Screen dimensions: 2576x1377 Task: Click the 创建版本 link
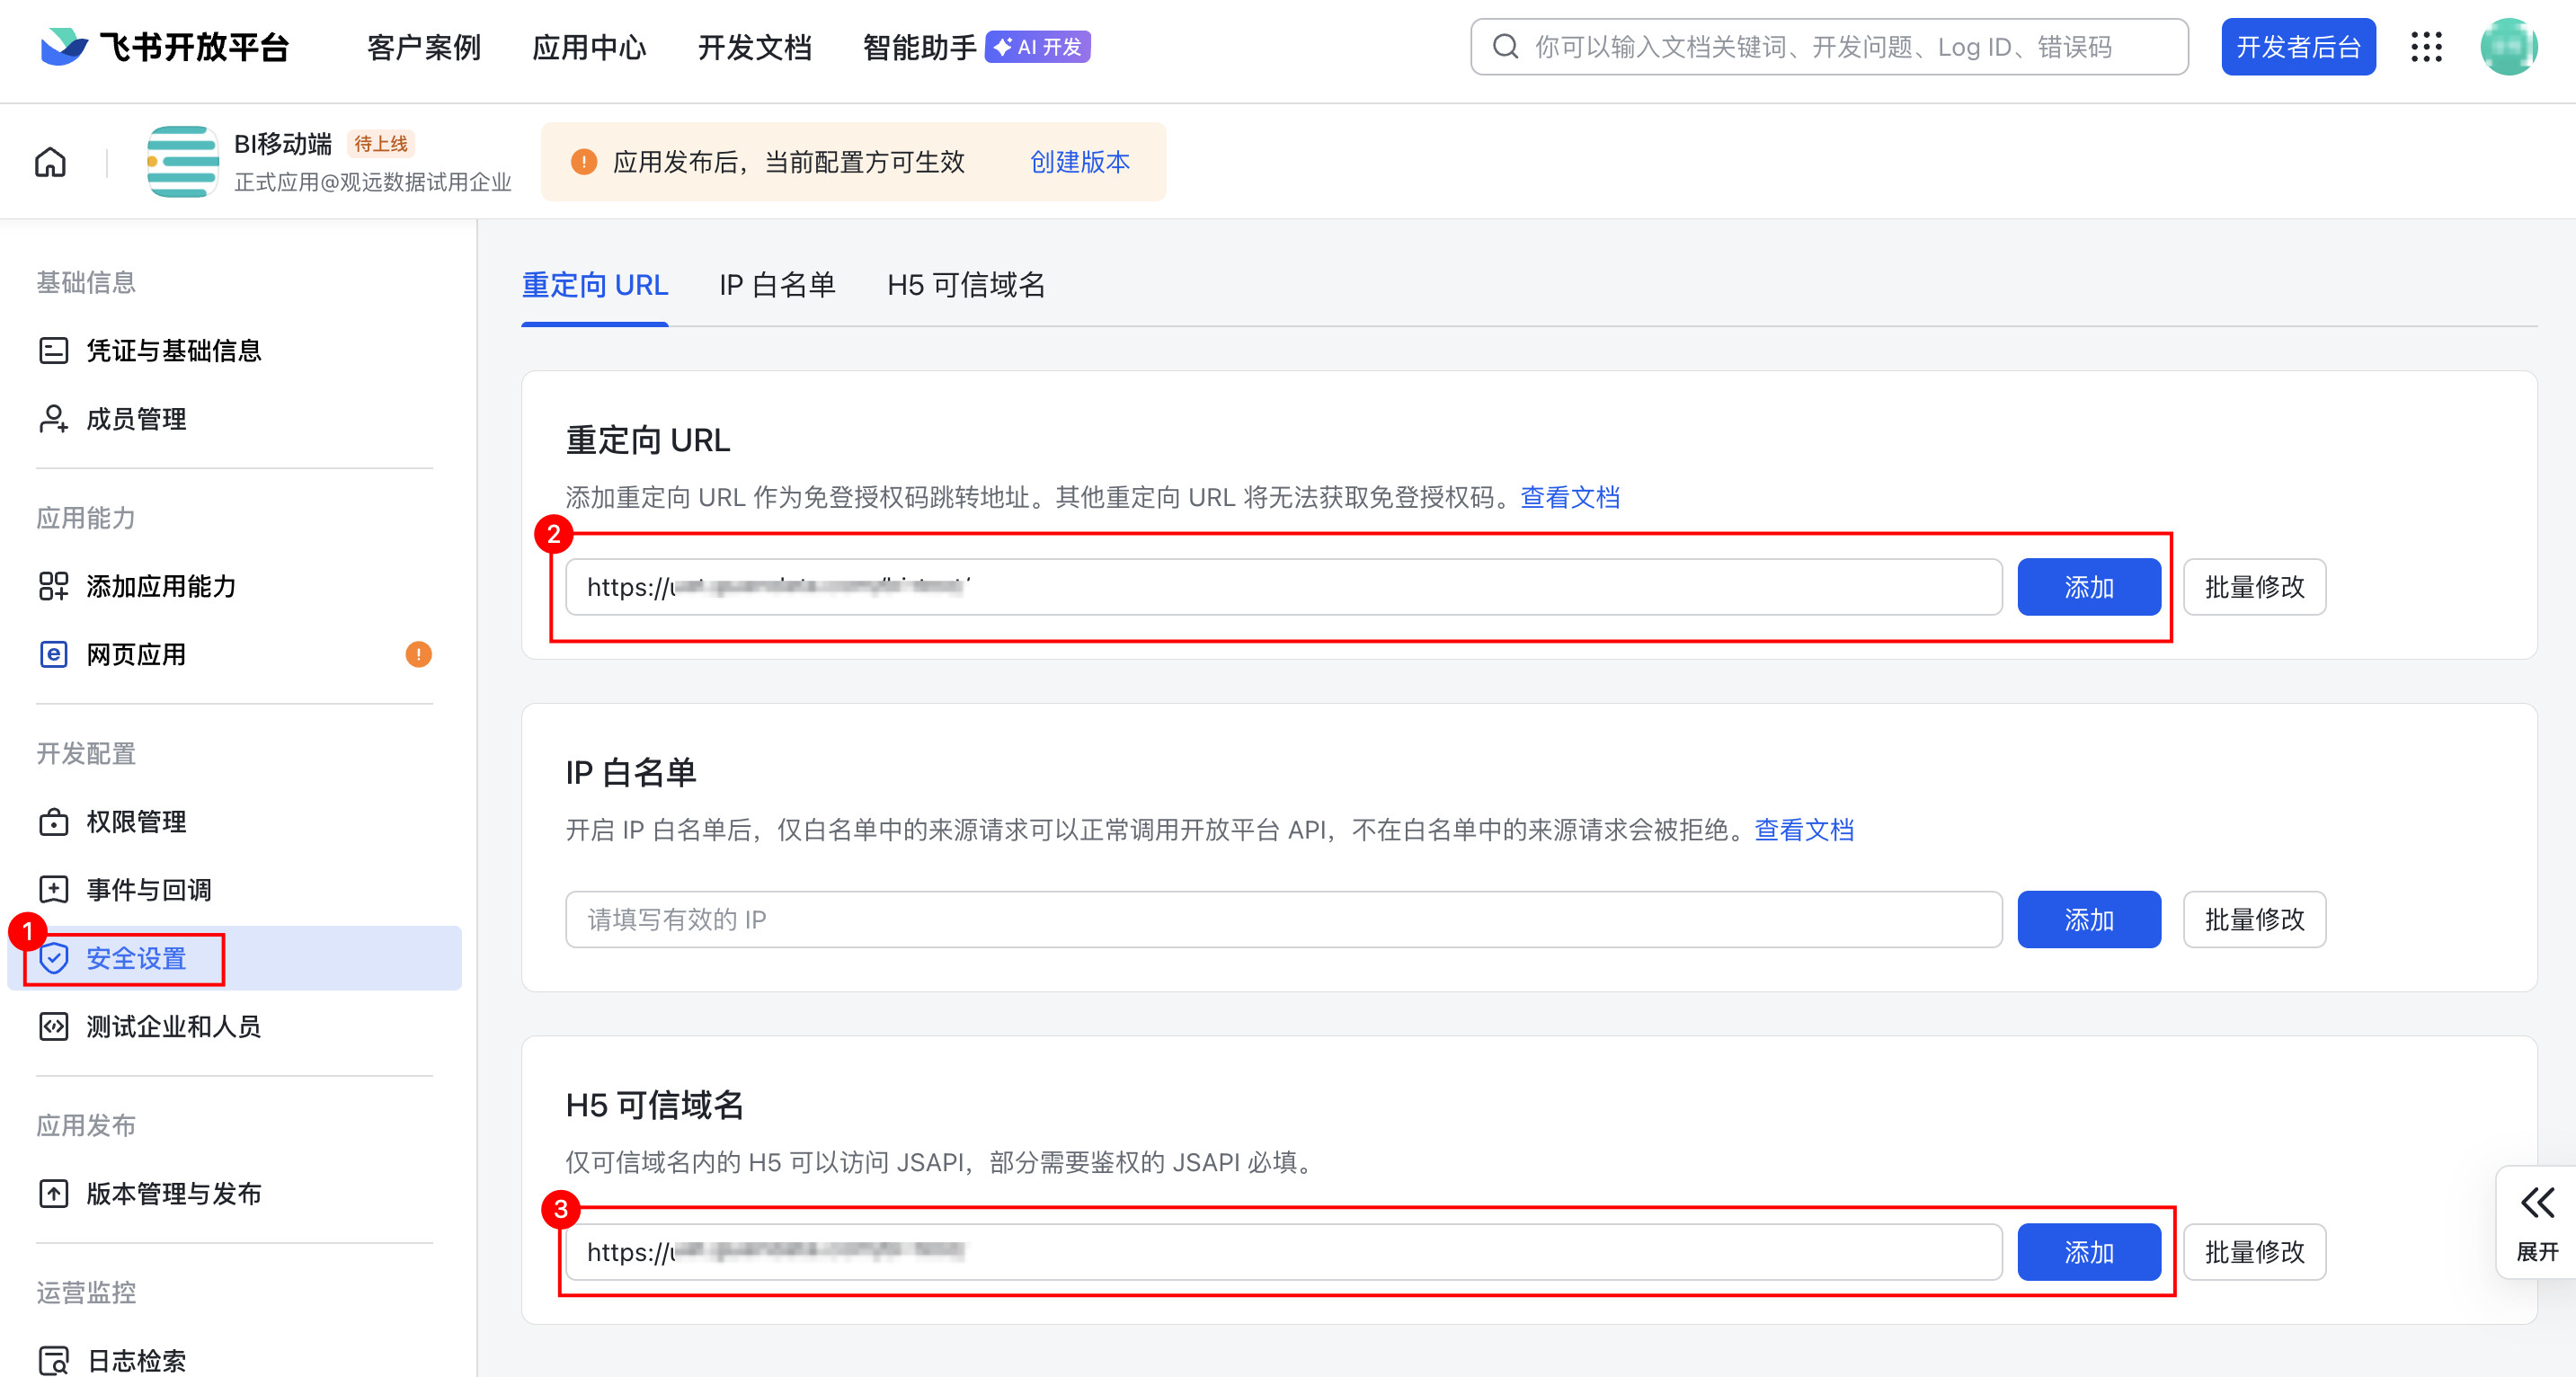1079,162
